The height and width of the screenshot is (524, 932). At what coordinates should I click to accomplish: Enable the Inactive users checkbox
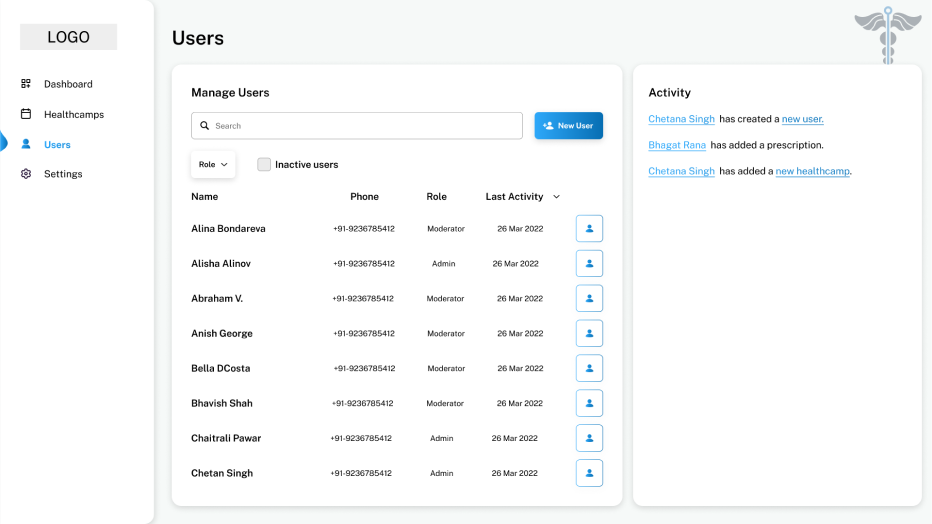pos(264,165)
